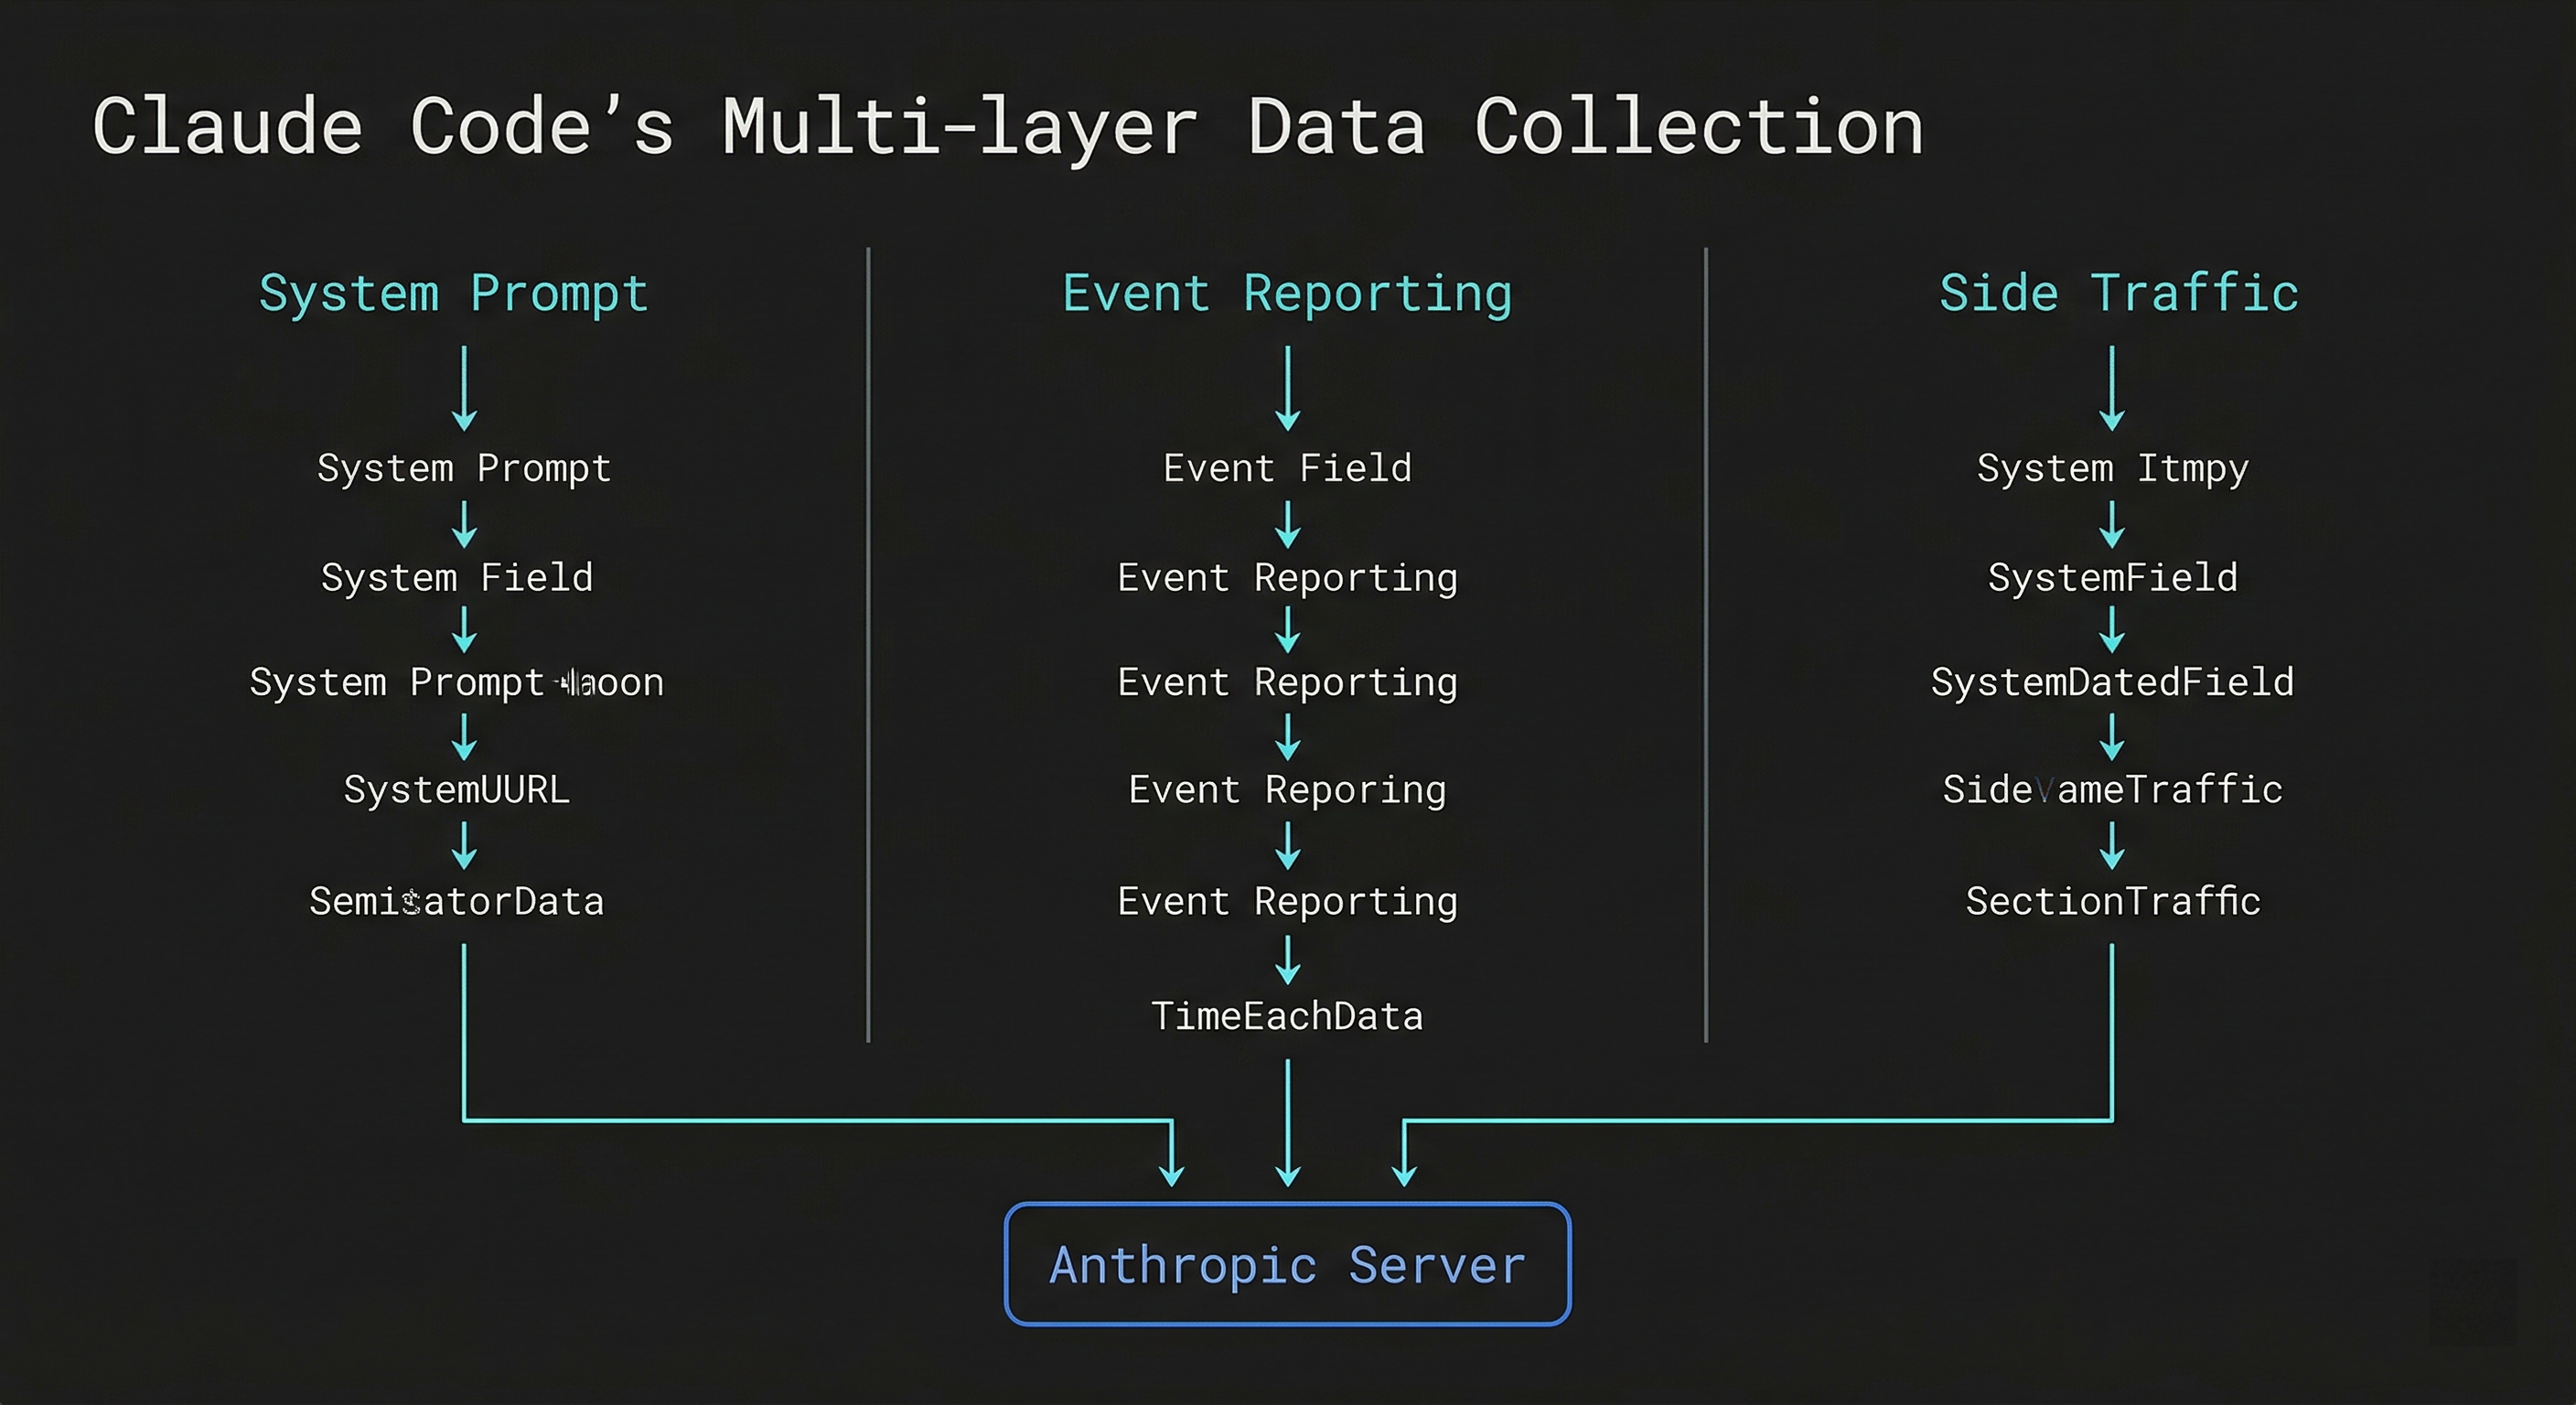Screen dimensions: 2576x1405
Task: Click the arrow below TimeEachData
Action: pyautogui.click(x=1288, y=1122)
